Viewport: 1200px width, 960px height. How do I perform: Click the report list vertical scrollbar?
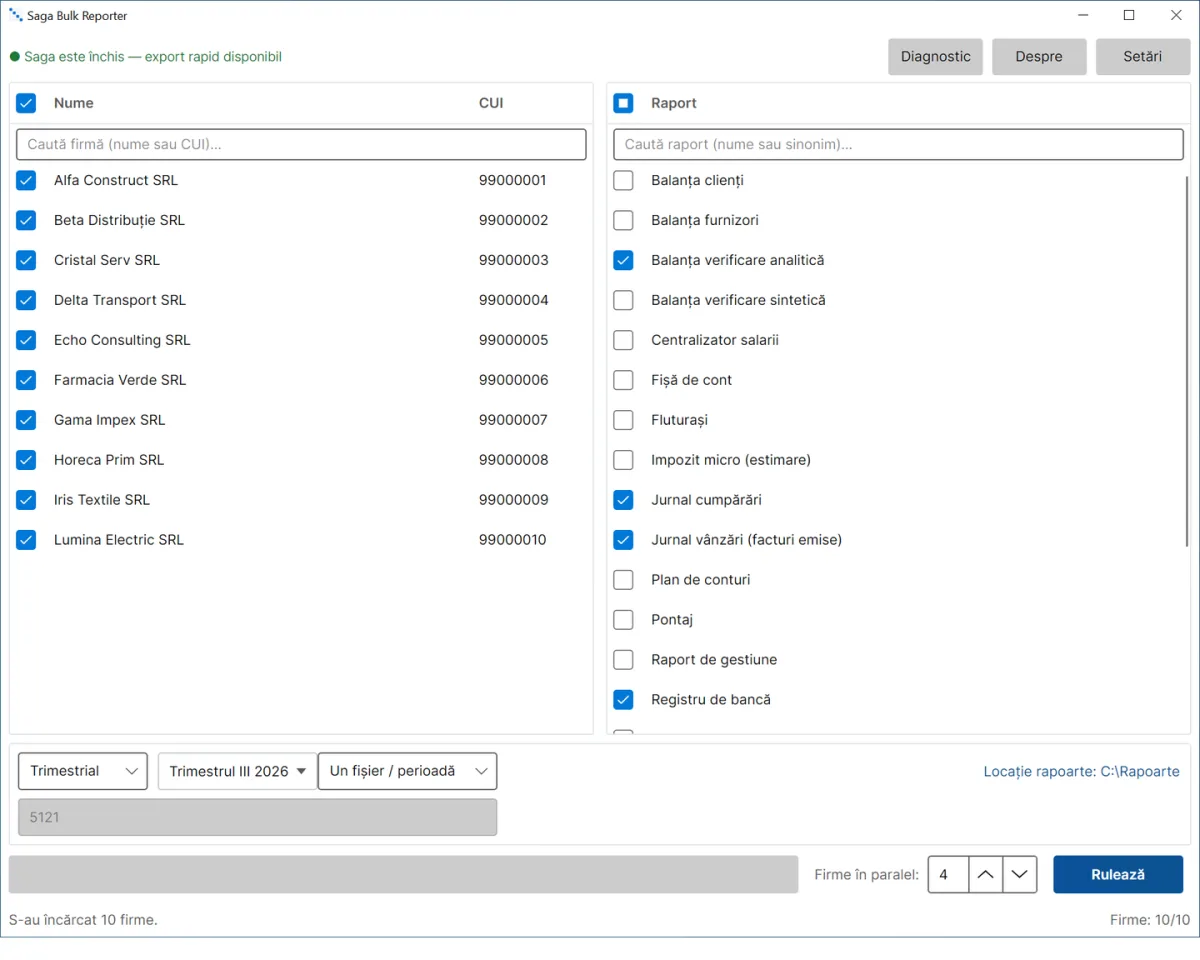(x=1187, y=360)
